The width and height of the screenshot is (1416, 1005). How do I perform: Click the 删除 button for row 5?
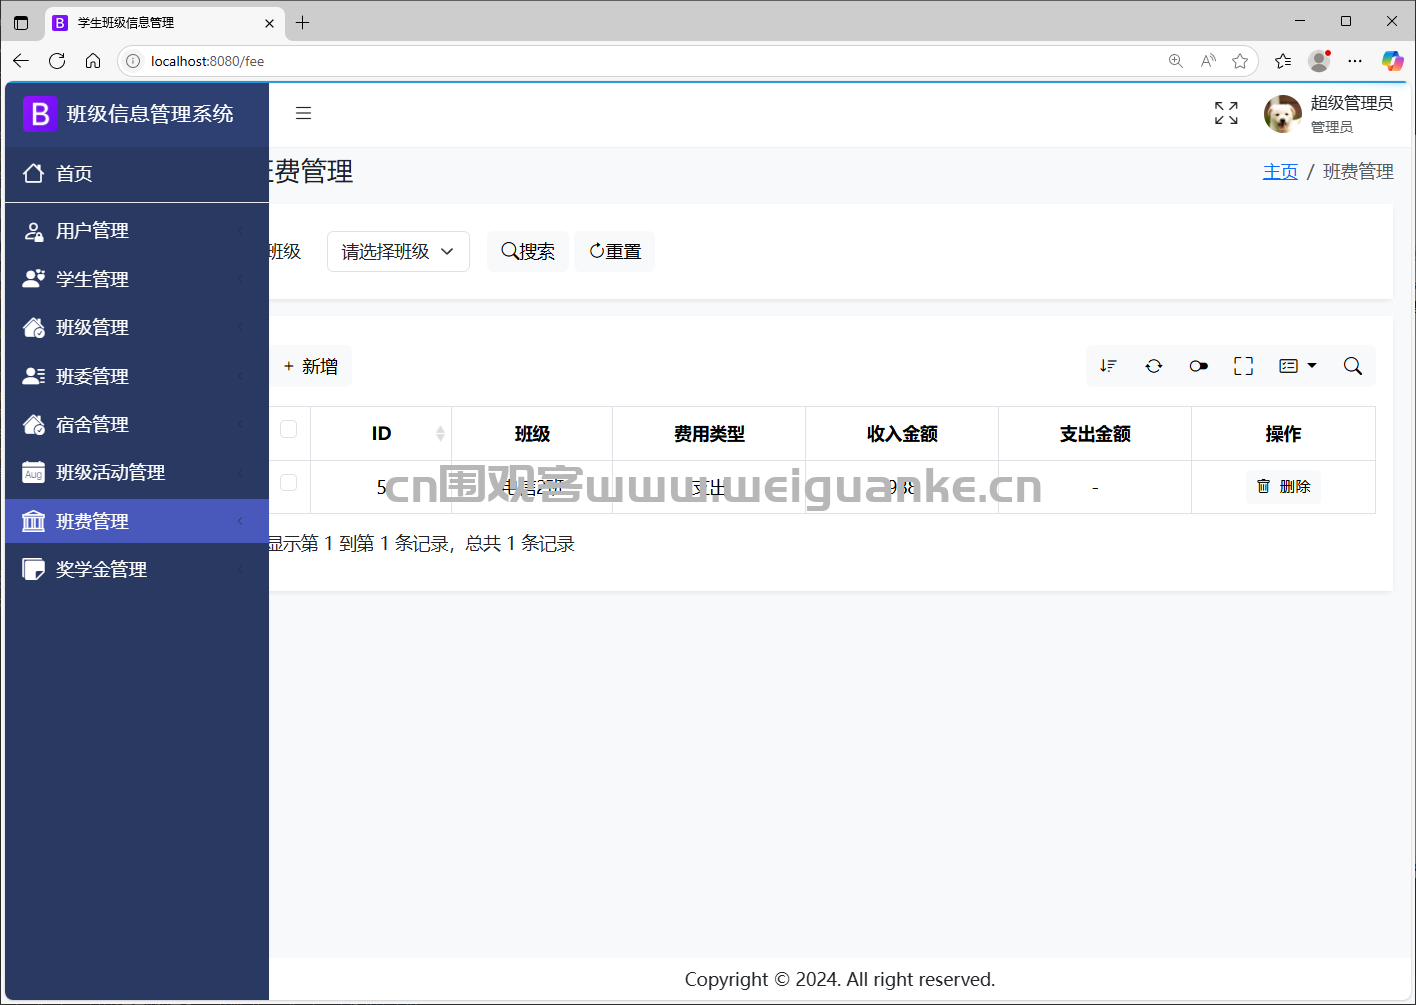click(x=1283, y=486)
